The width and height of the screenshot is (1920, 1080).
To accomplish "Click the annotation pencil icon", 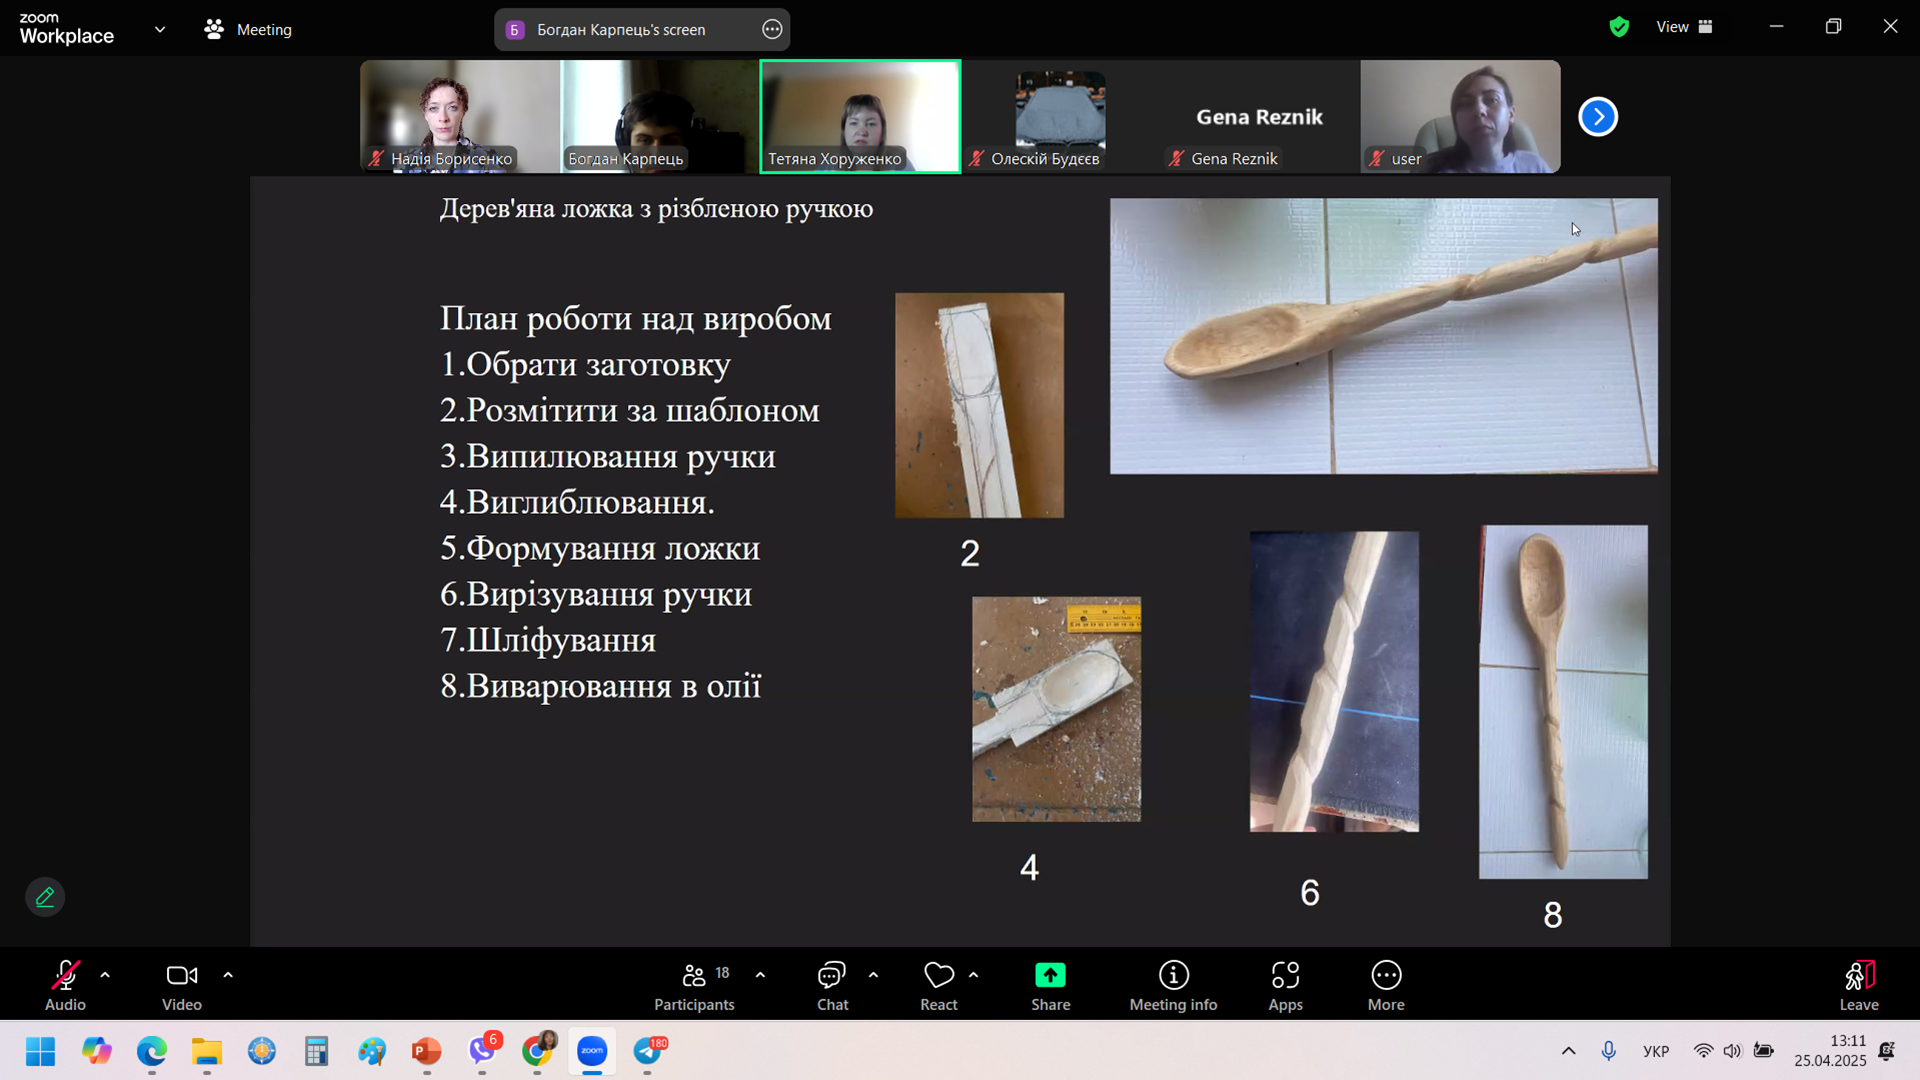I will (45, 897).
